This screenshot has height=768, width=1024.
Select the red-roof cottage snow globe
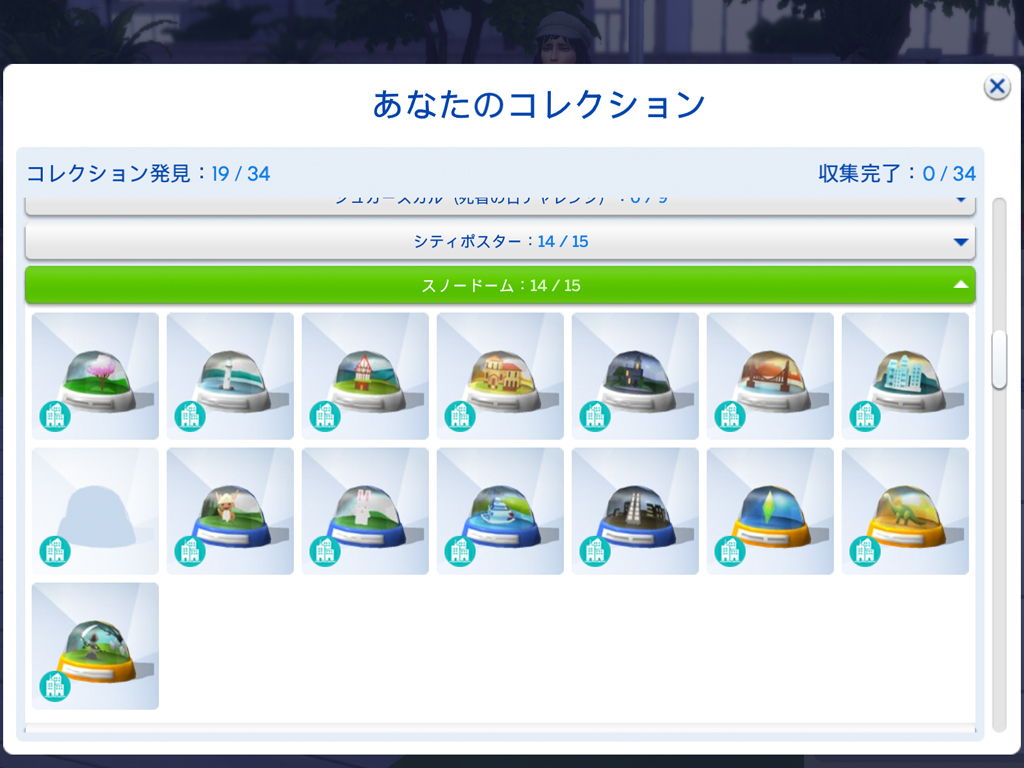(x=365, y=376)
